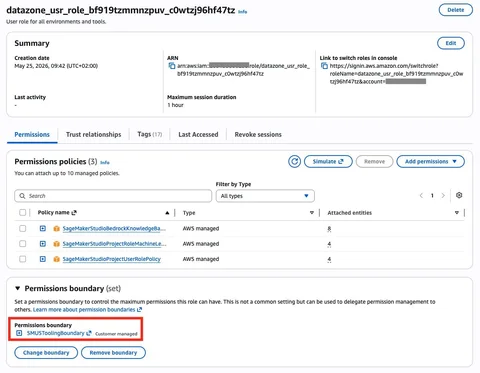Click the Simulate button
The width and height of the screenshot is (480, 373).
click(328, 162)
